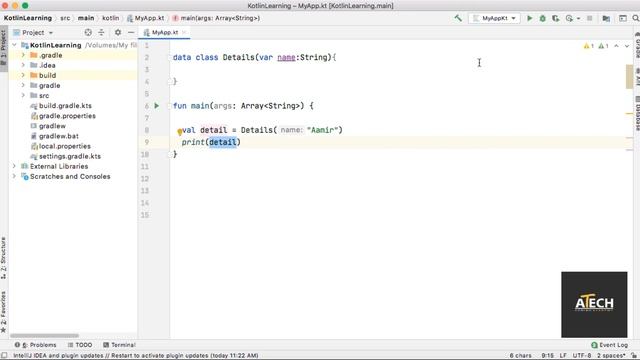Select build.gradle.kts file
The width and height of the screenshot is (640, 360).
point(61,106)
